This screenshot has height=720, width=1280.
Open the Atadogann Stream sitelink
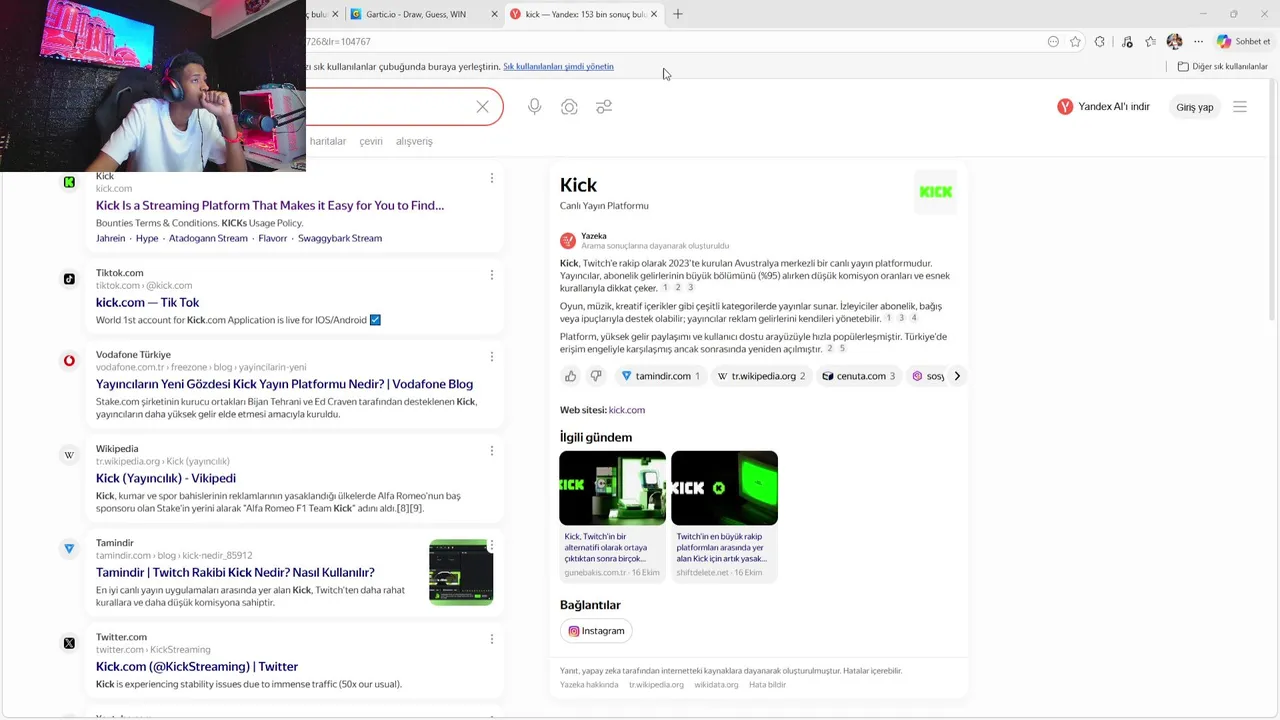tap(208, 238)
